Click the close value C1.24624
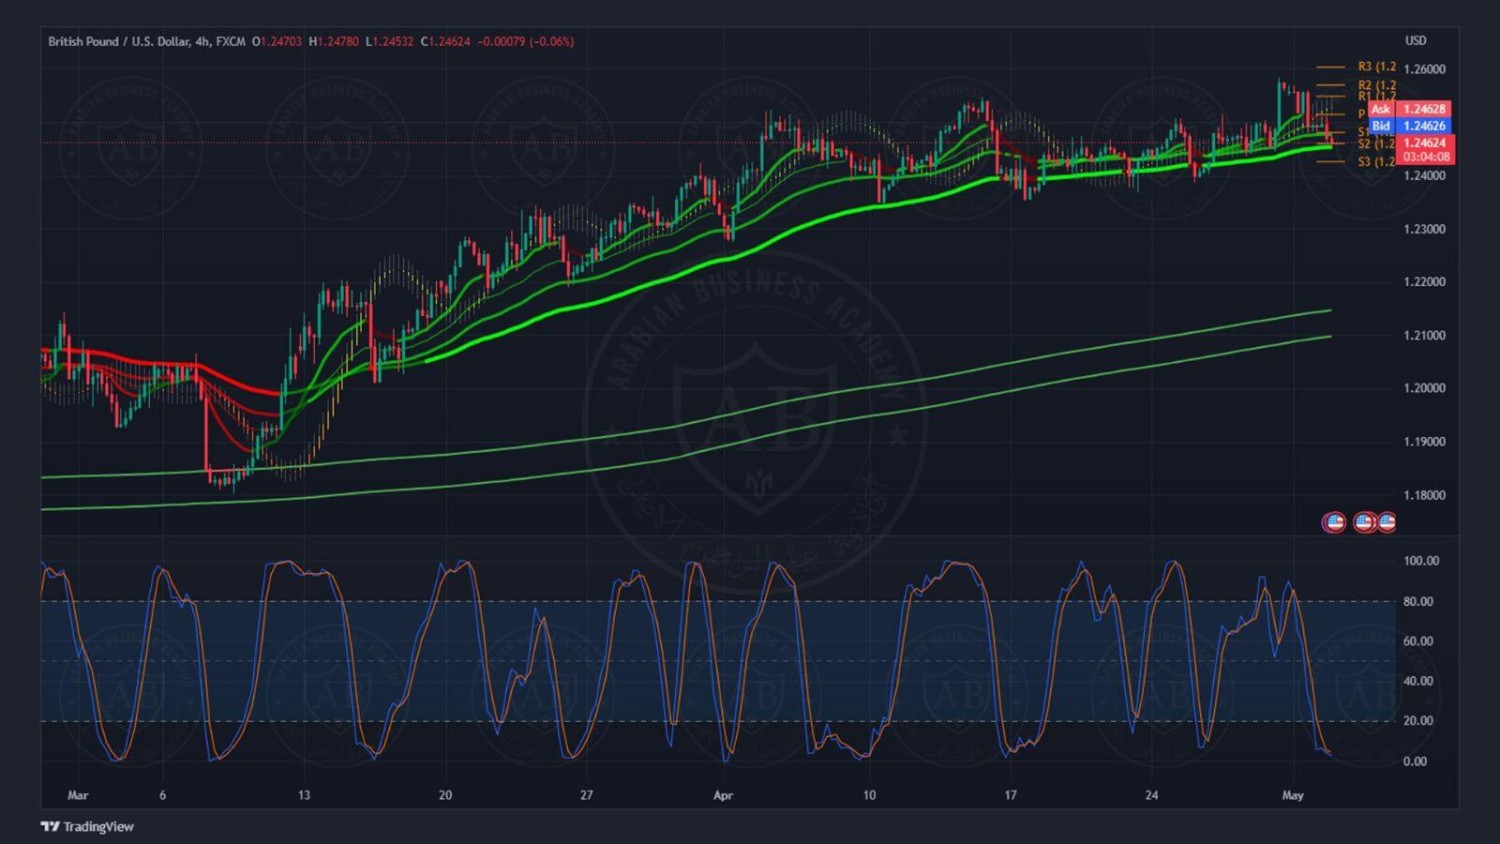Screen dimensions: 1500x844 tap(446, 42)
